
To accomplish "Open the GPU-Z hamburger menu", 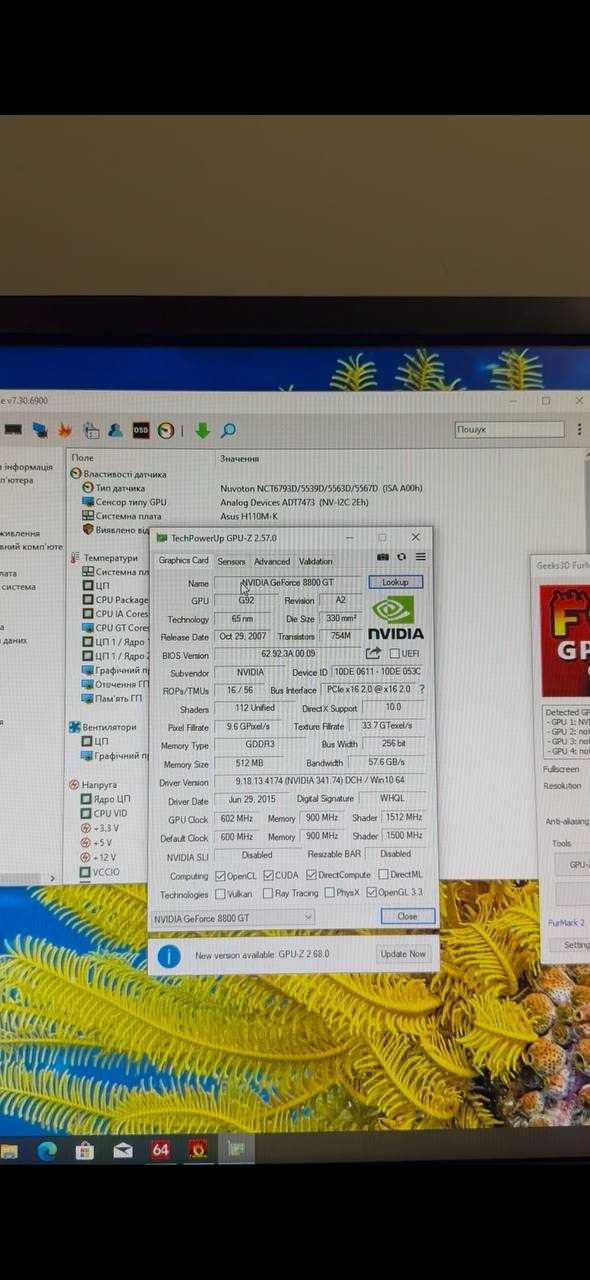I will tap(420, 557).
